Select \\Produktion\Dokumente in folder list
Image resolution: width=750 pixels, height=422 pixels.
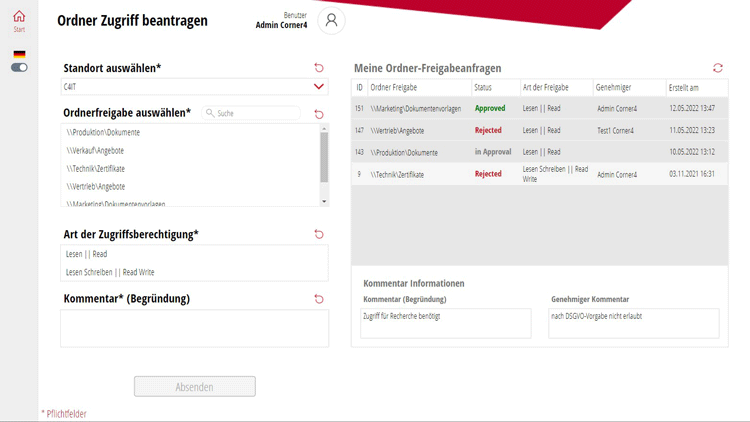click(190, 133)
